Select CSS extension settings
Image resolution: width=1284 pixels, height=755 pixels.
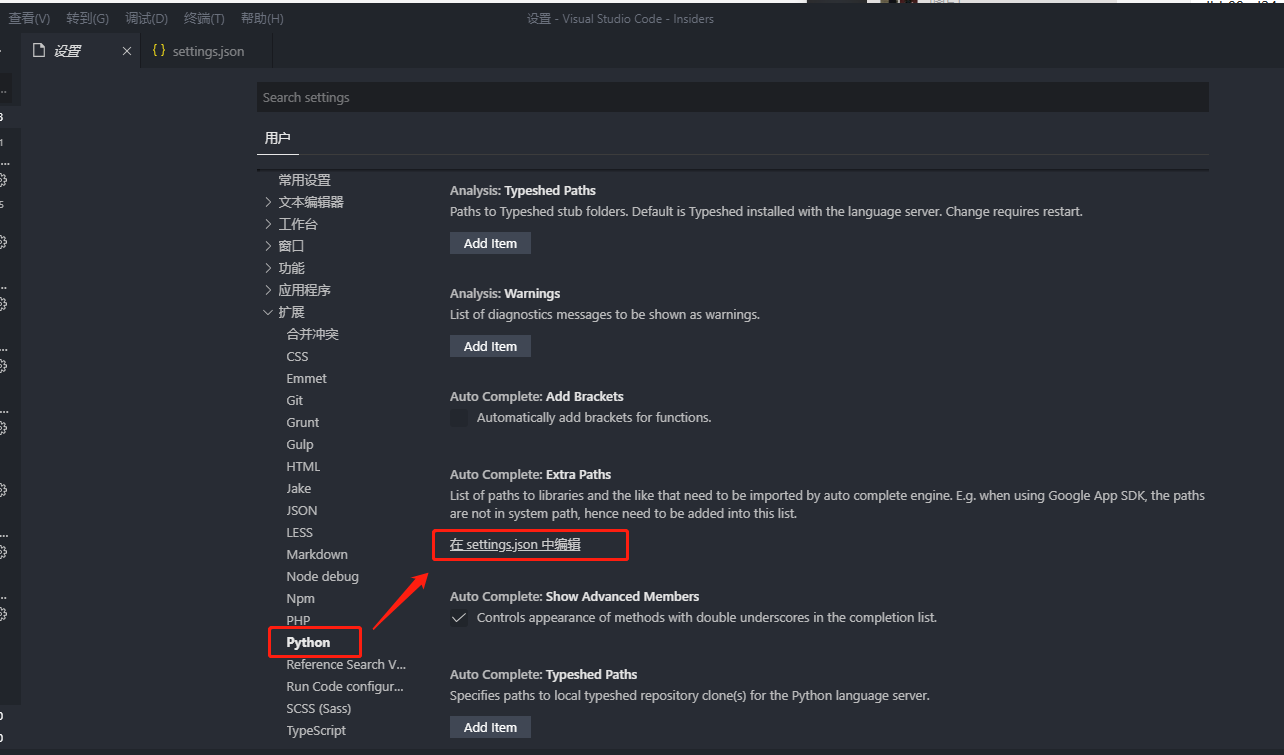click(297, 356)
